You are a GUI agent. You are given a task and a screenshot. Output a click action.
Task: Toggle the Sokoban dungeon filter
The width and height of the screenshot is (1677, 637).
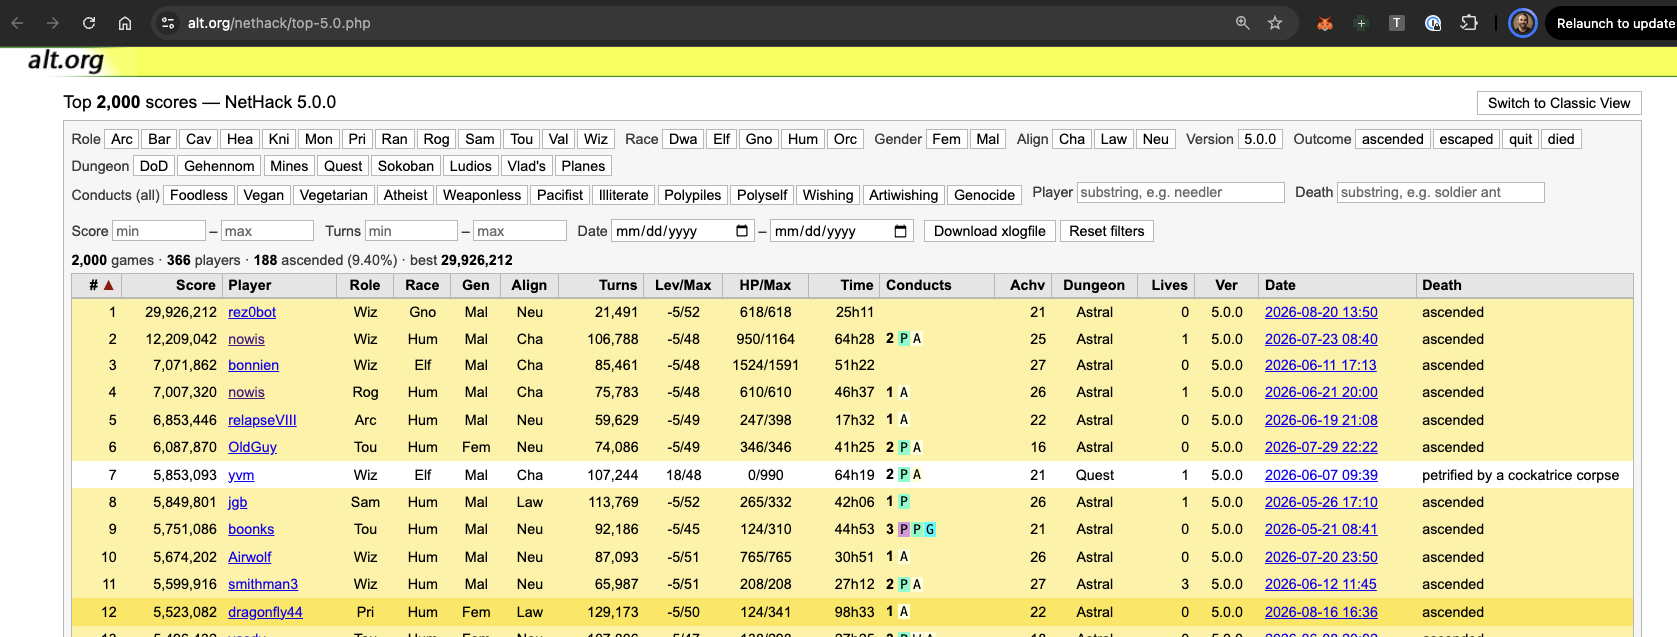[x=406, y=166]
